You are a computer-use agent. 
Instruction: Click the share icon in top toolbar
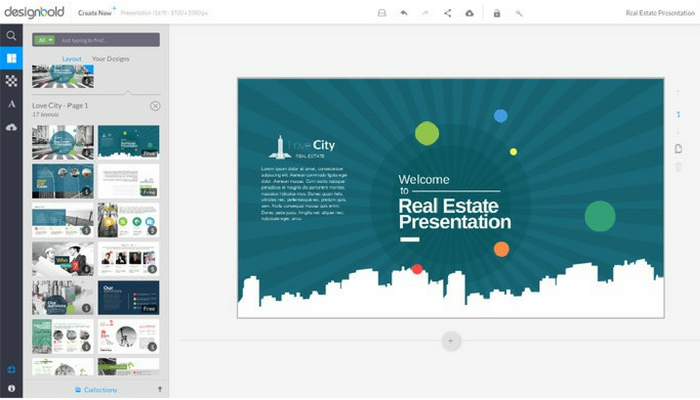click(x=447, y=13)
